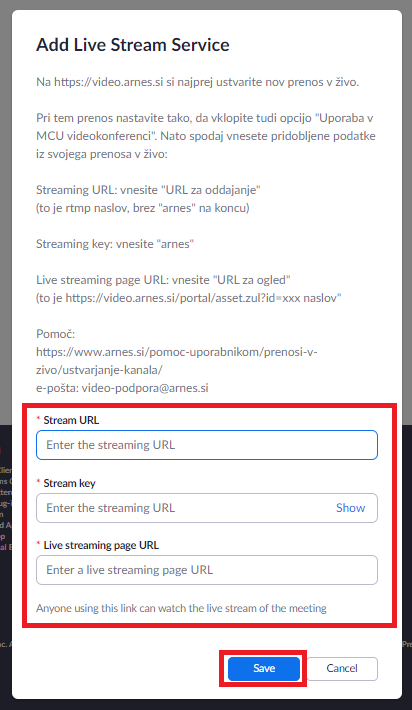Show the hidden stream key

[x=350, y=508]
